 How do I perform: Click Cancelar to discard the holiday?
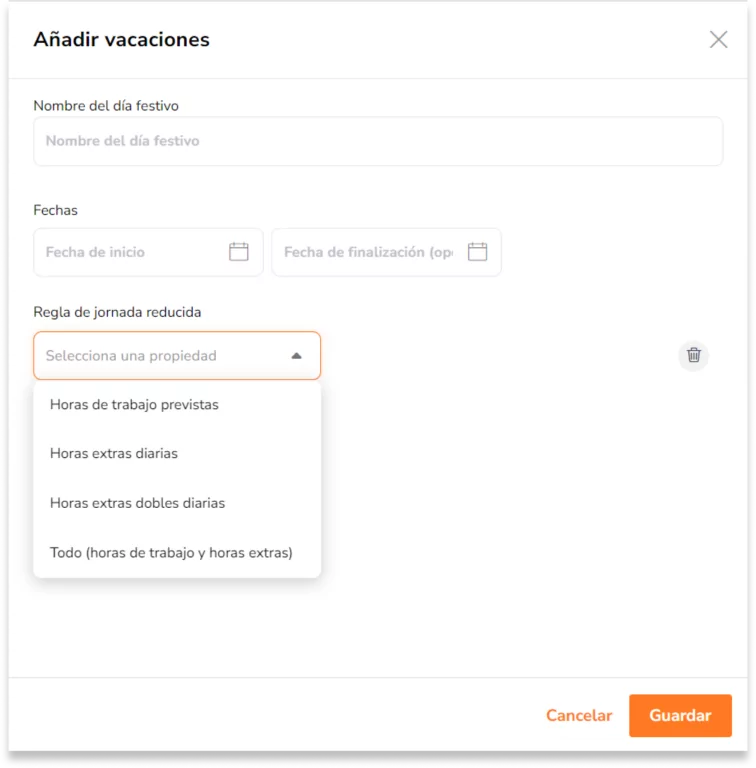click(x=579, y=715)
